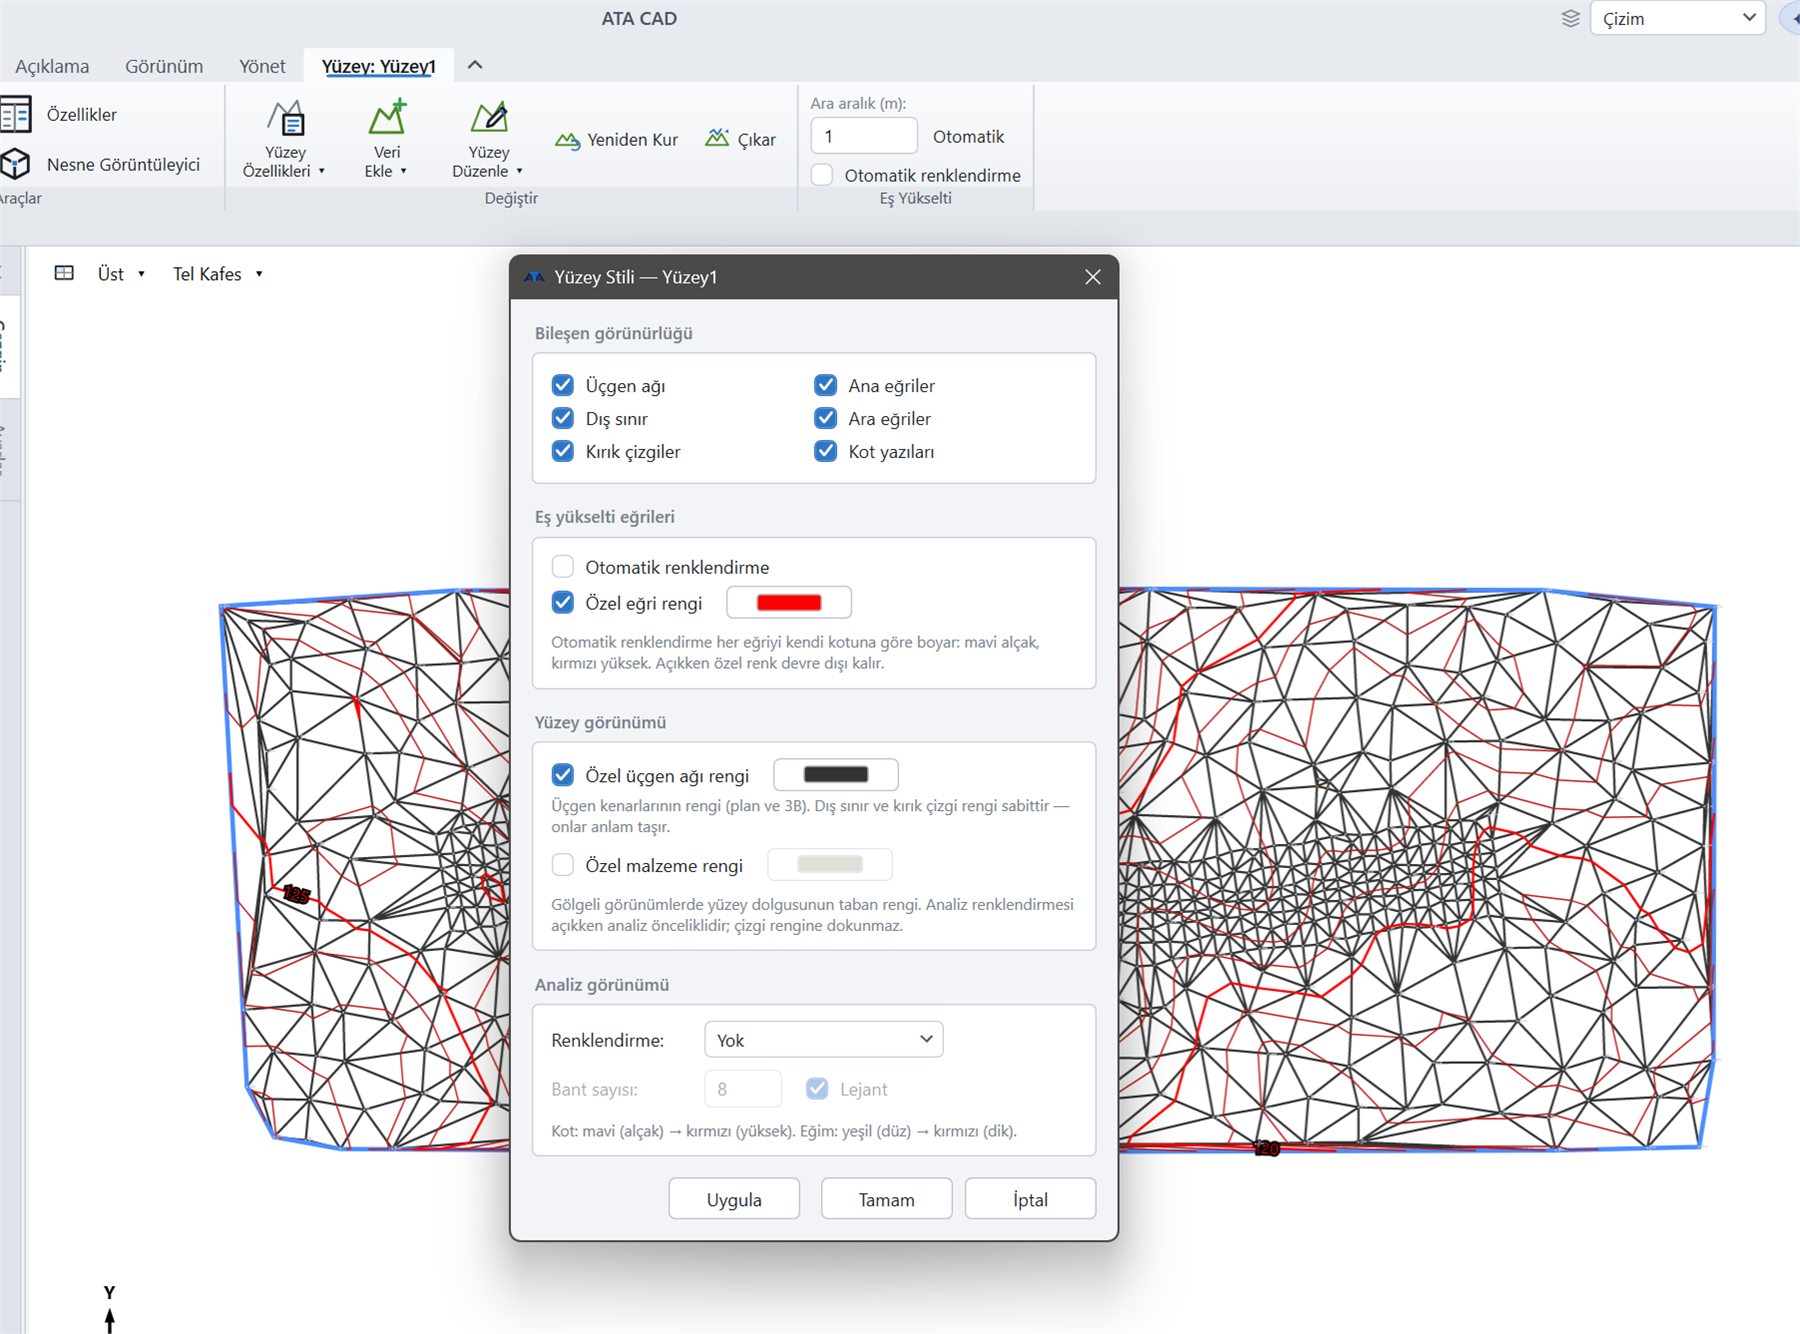
Task: Click the viewport layout grid icon
Action: (x=64, y=273)
